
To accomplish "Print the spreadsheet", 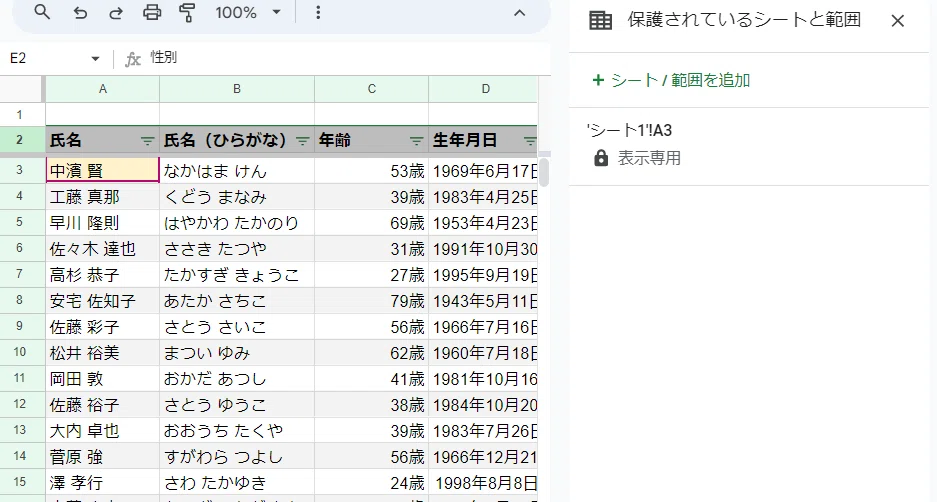I will [x=152, y=13].
